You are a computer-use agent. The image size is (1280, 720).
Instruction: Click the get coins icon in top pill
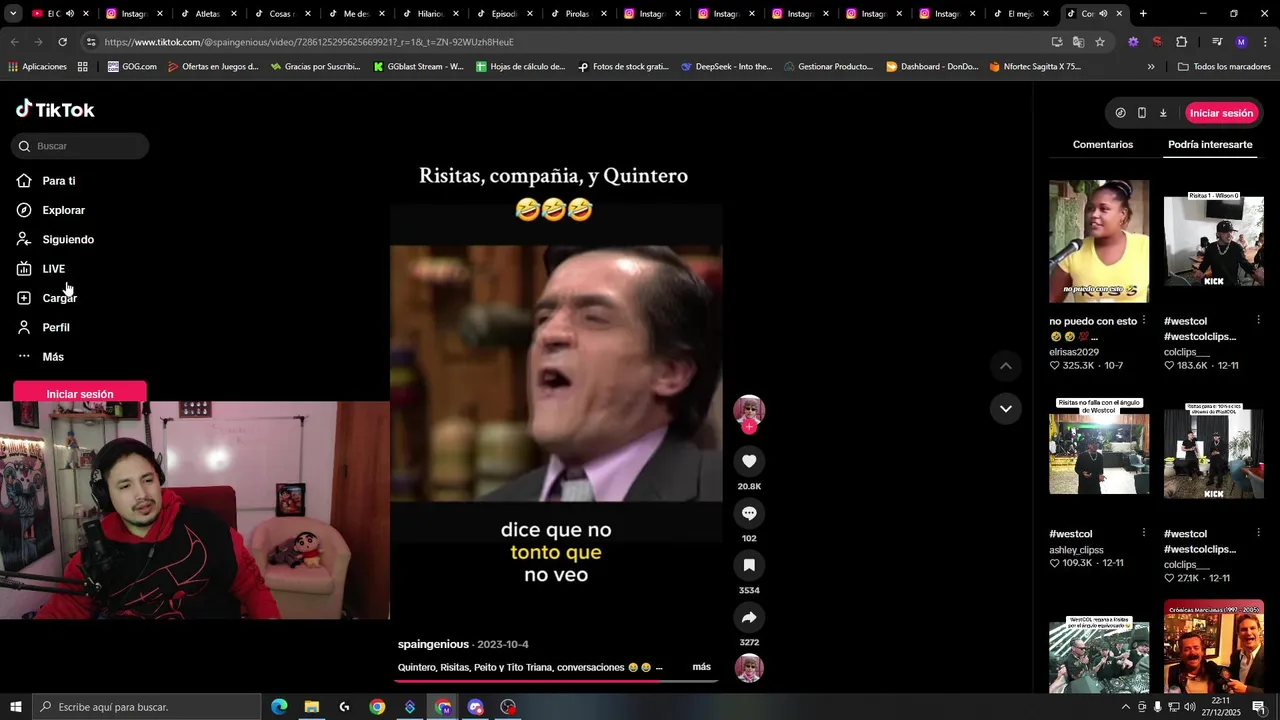[1120, 113]
